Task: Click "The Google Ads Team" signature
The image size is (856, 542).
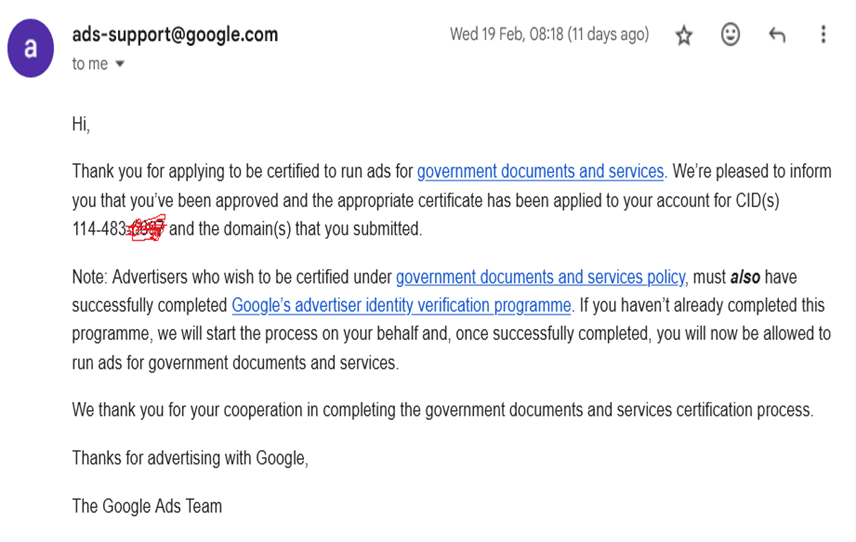Action: click(x=147, y=506)
